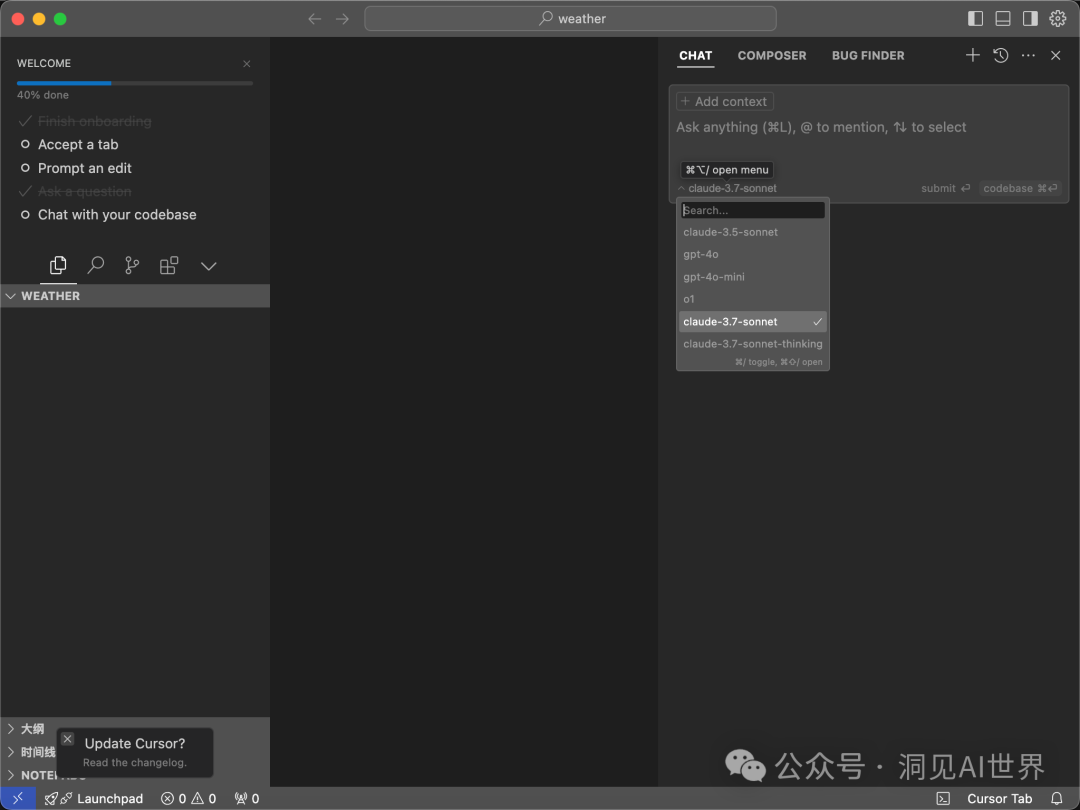This screenshot has width=1080, height=810.
Task: Select gpt-4o model
Action: pyautogui.click(x=753, y=254)
